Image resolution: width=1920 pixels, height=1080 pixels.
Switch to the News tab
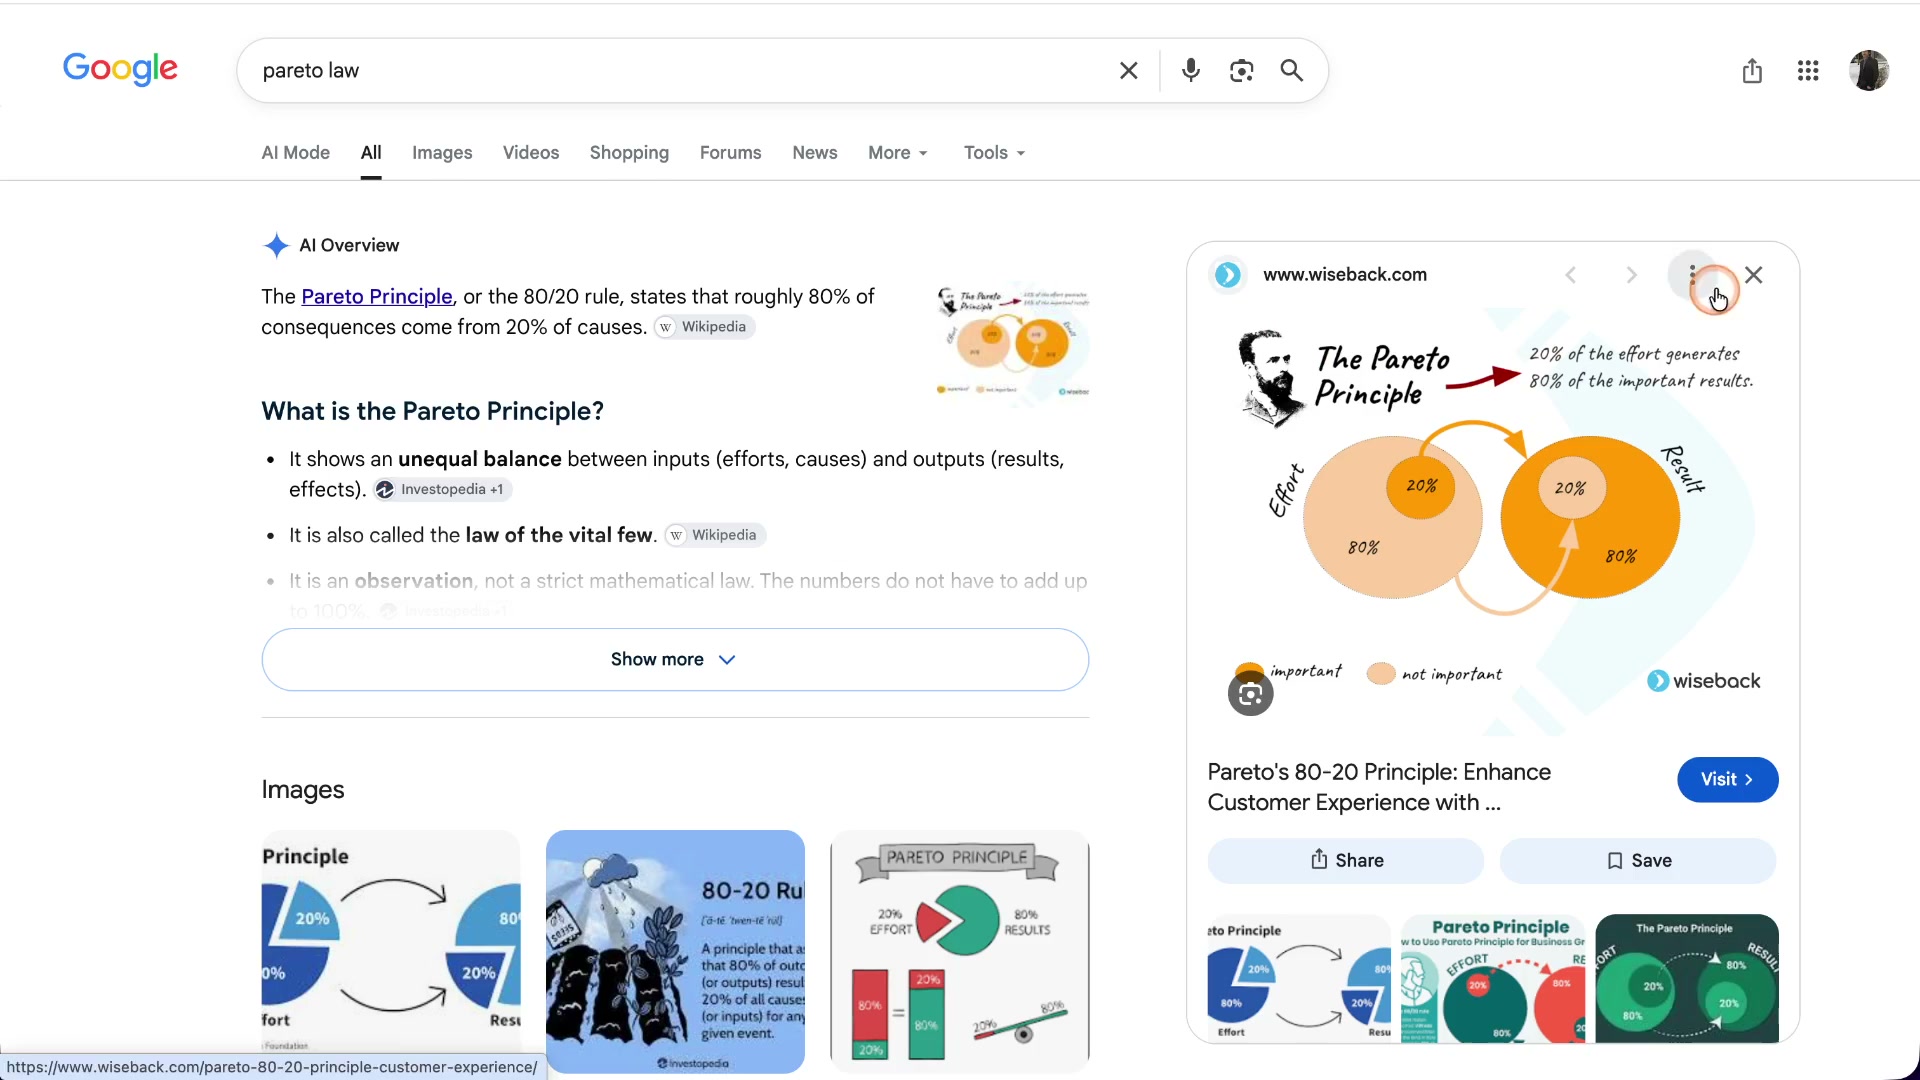point(815,153)
